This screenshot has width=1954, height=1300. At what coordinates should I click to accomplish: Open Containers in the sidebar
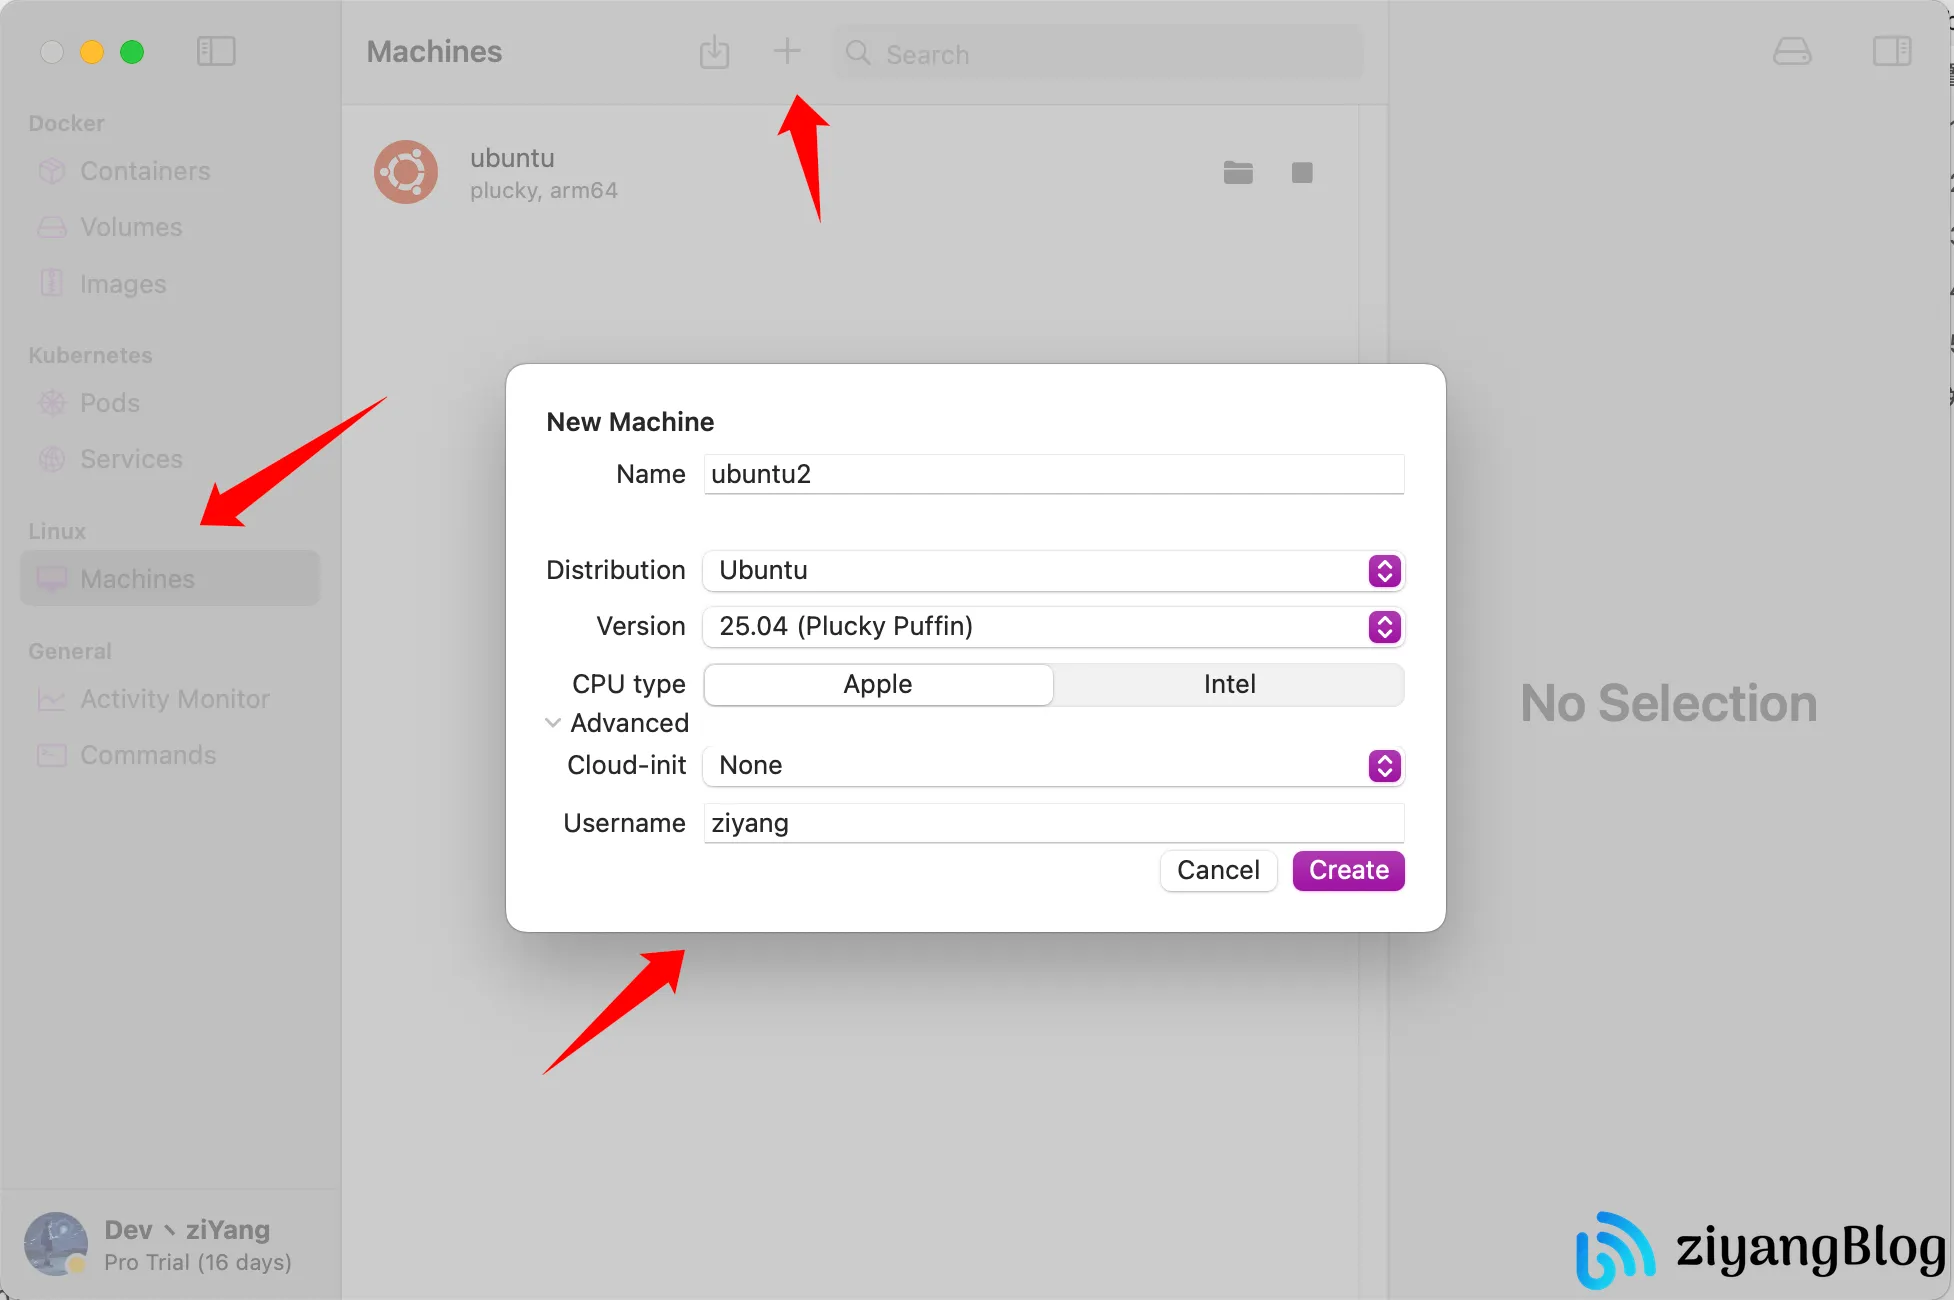pos(170,171)
